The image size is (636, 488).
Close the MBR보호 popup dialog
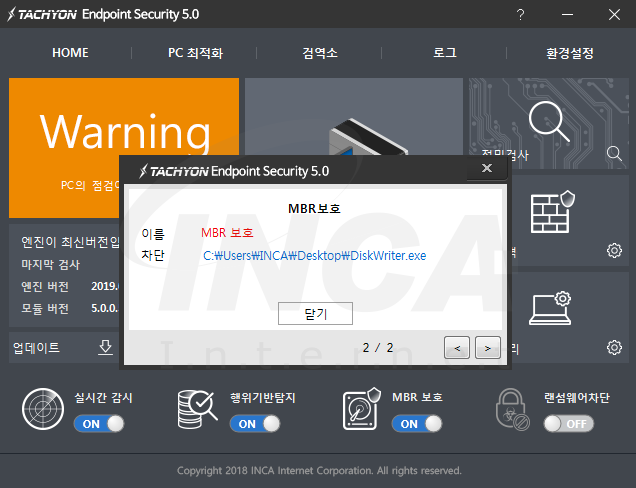487,168
